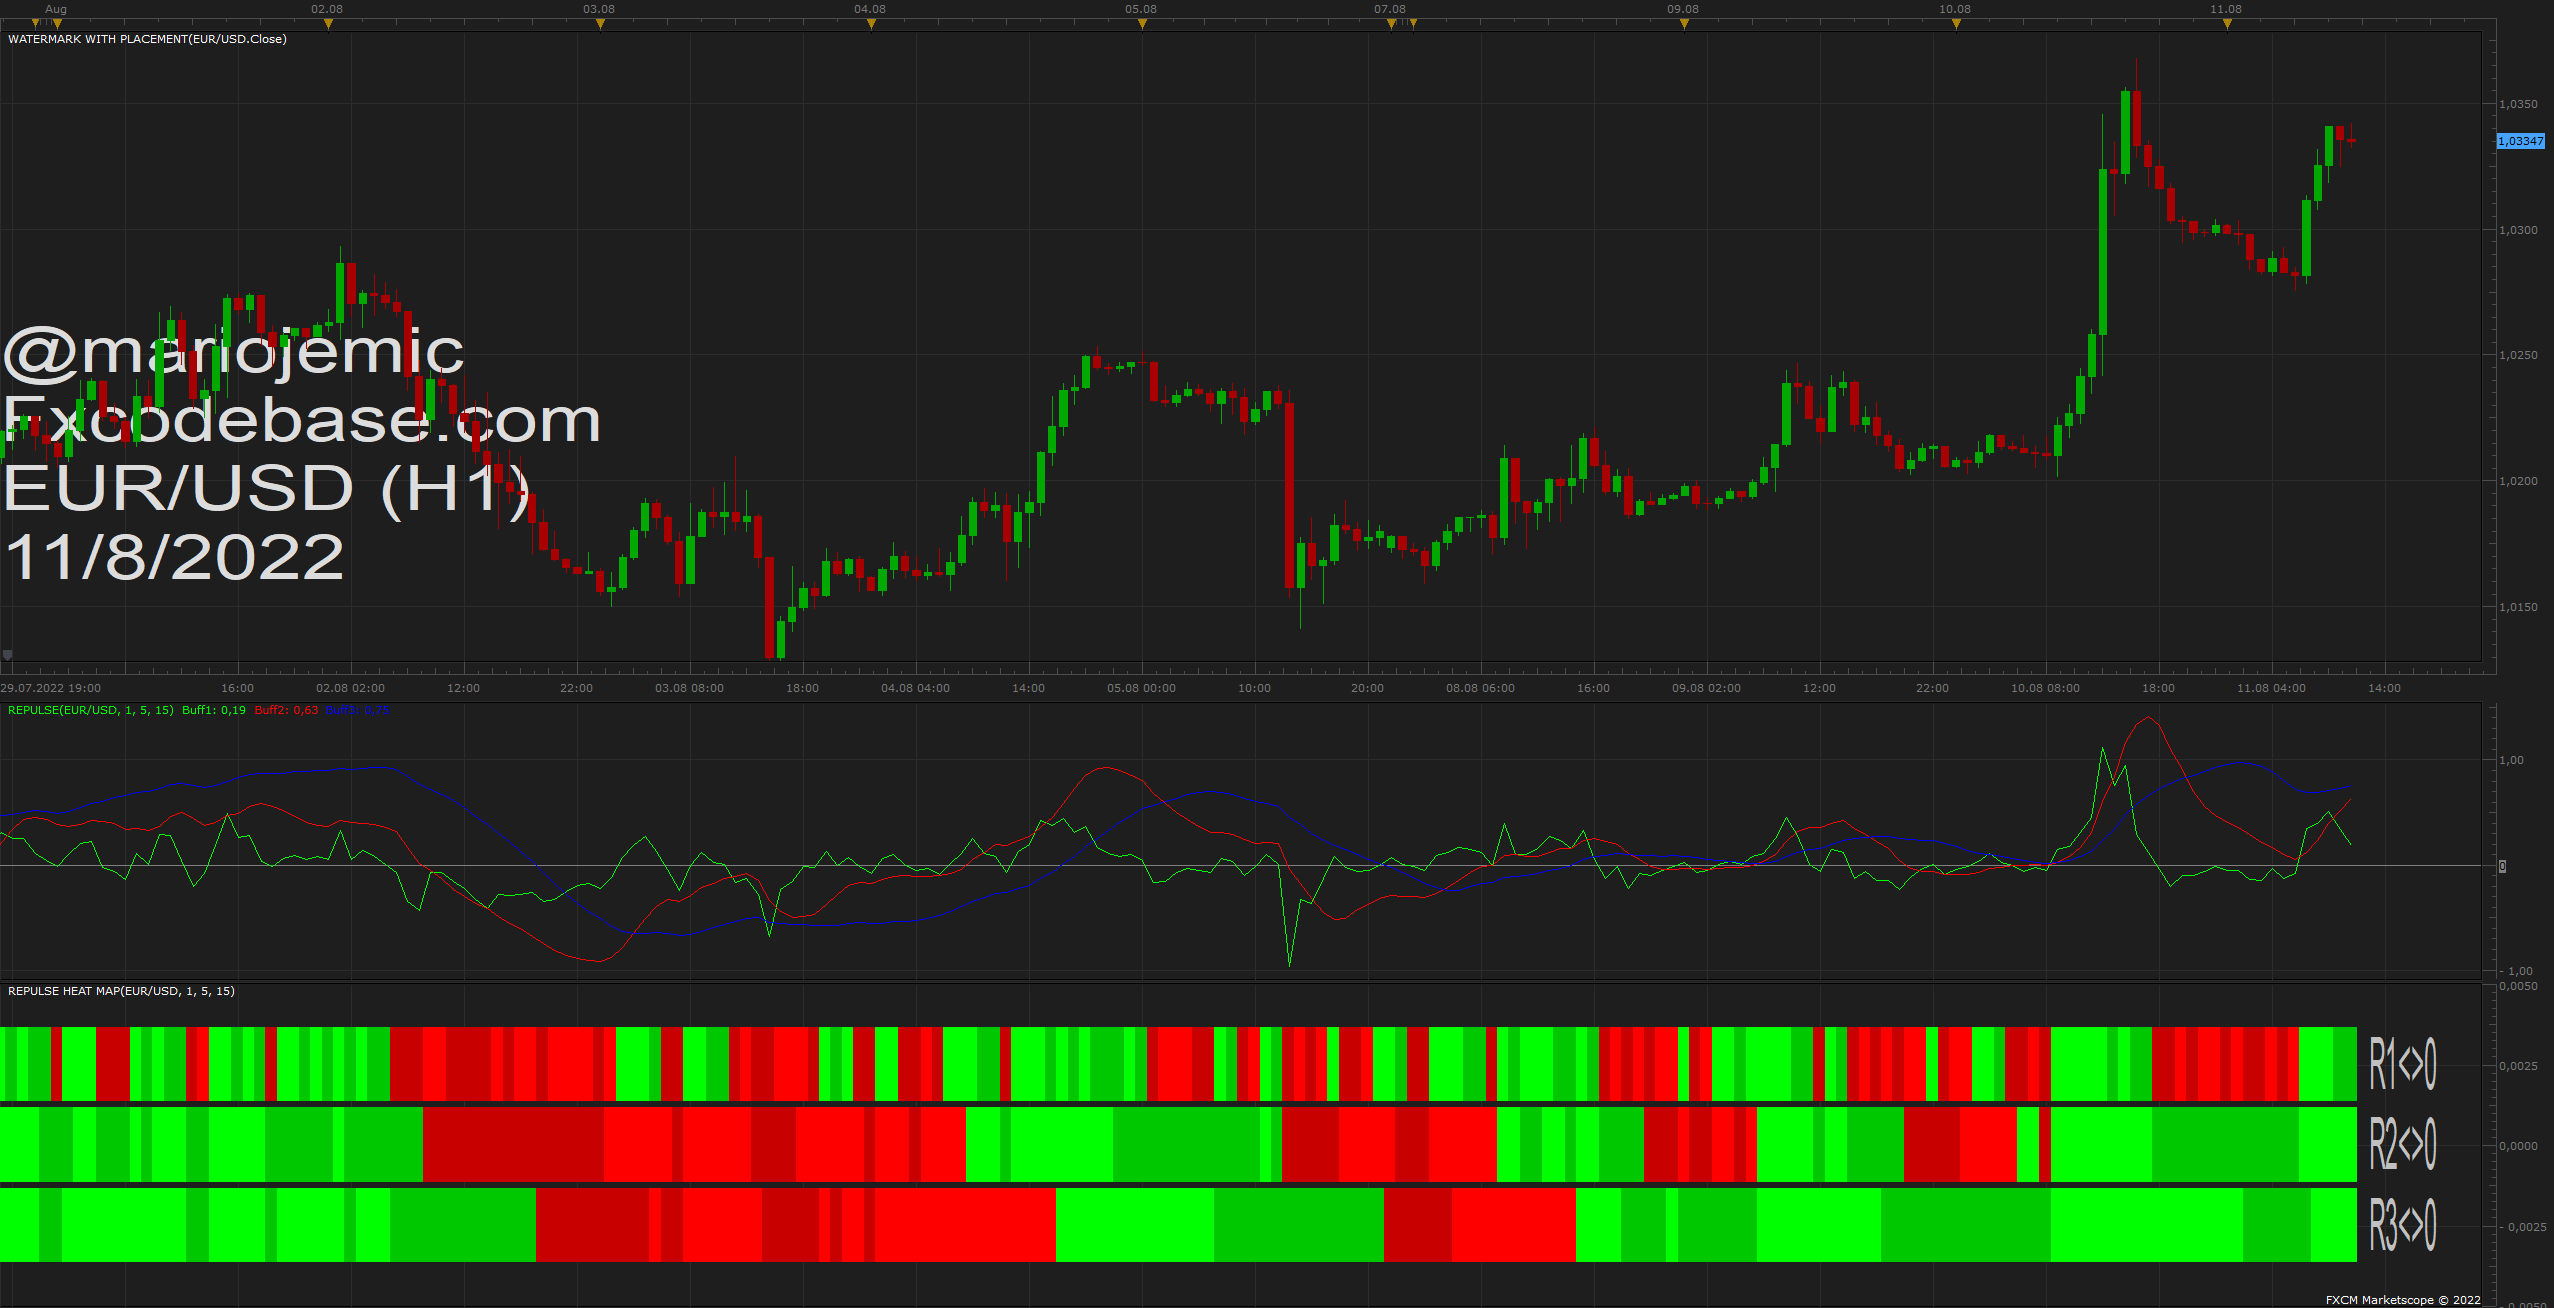Click the day marker under 09.08
The height and width of the screenshot is (1308, 2554).
(1684, 24)
